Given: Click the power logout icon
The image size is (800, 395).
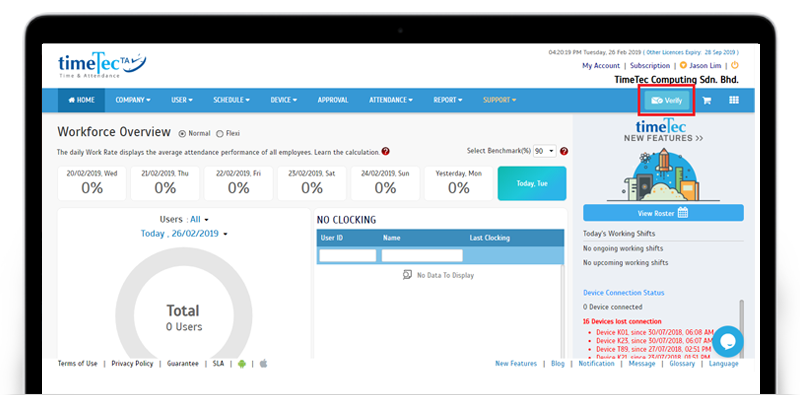Looking at the screenshot, I should (x=735, y=65).
